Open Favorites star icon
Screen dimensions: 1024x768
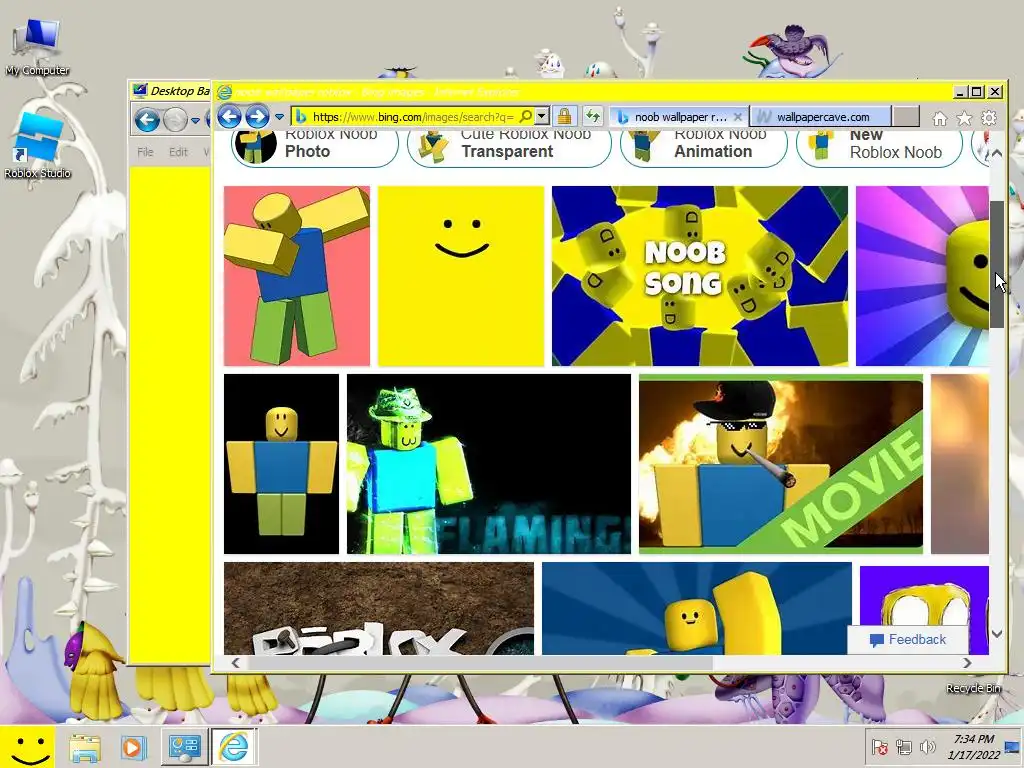click(x=964, y=118)
